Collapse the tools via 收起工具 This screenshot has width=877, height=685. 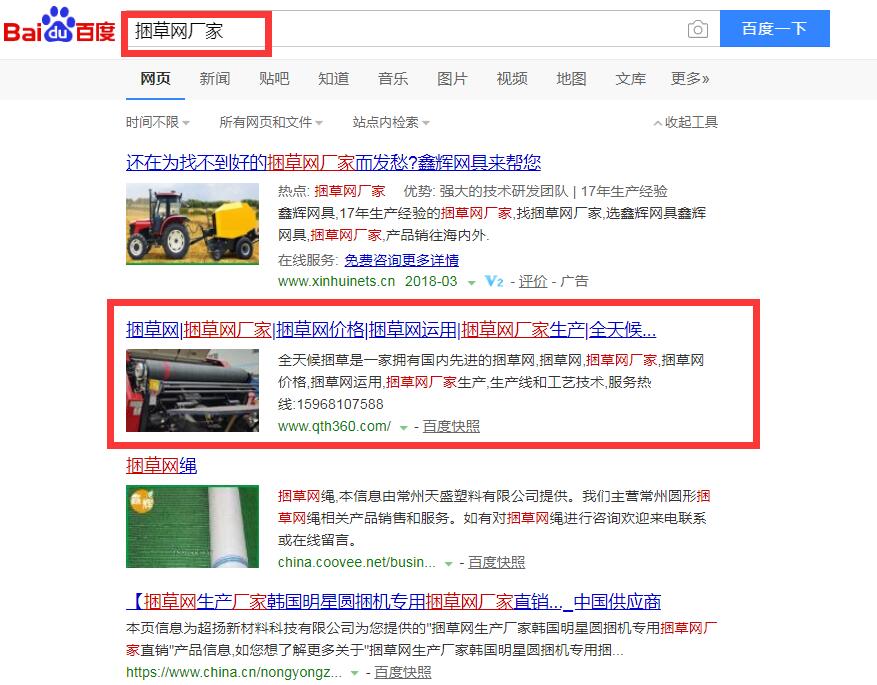pyautogui.click(x=686, y=122)
